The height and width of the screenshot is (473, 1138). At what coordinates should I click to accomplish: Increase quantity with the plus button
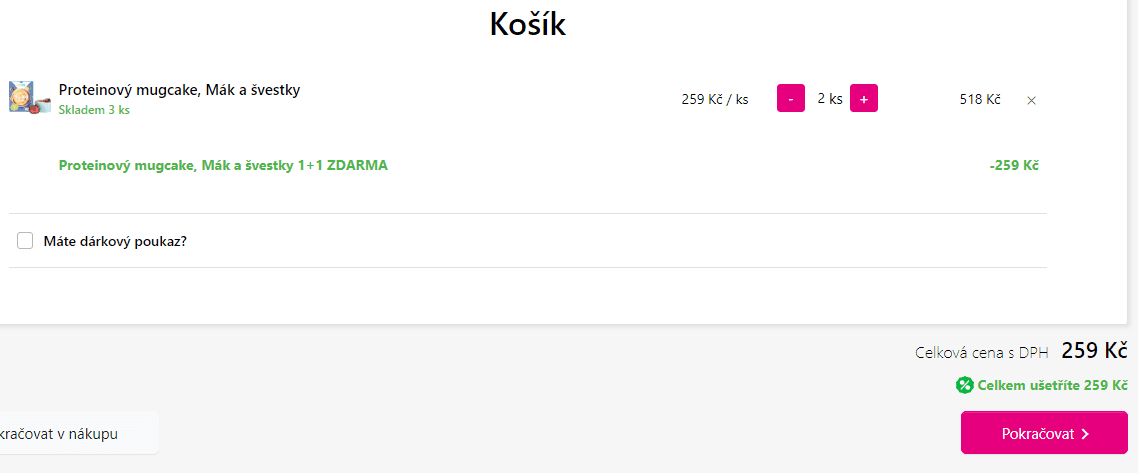point(864,99)
